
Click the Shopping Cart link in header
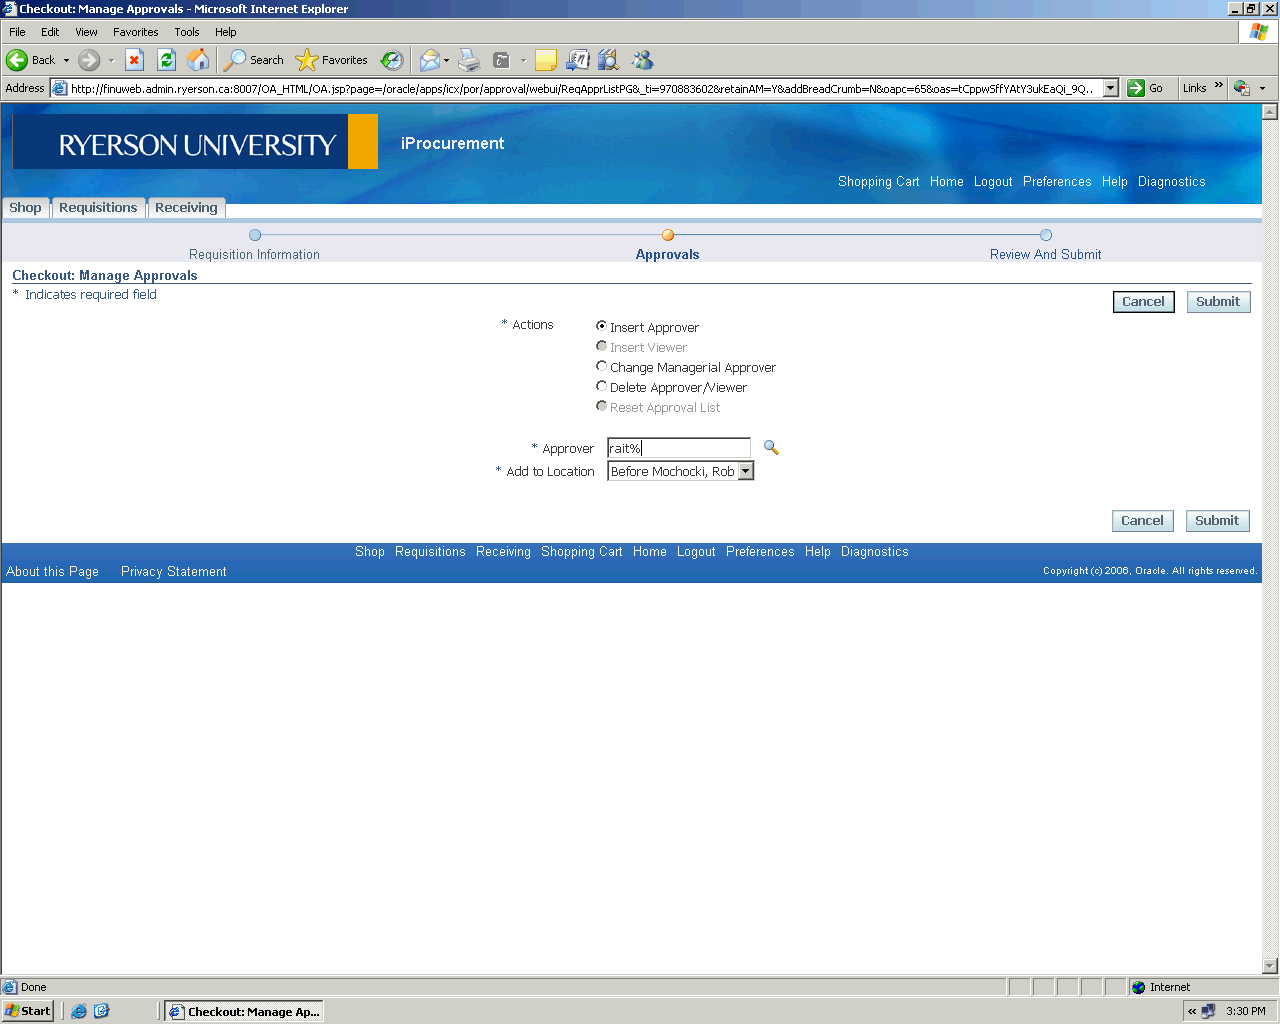(878, 182)
